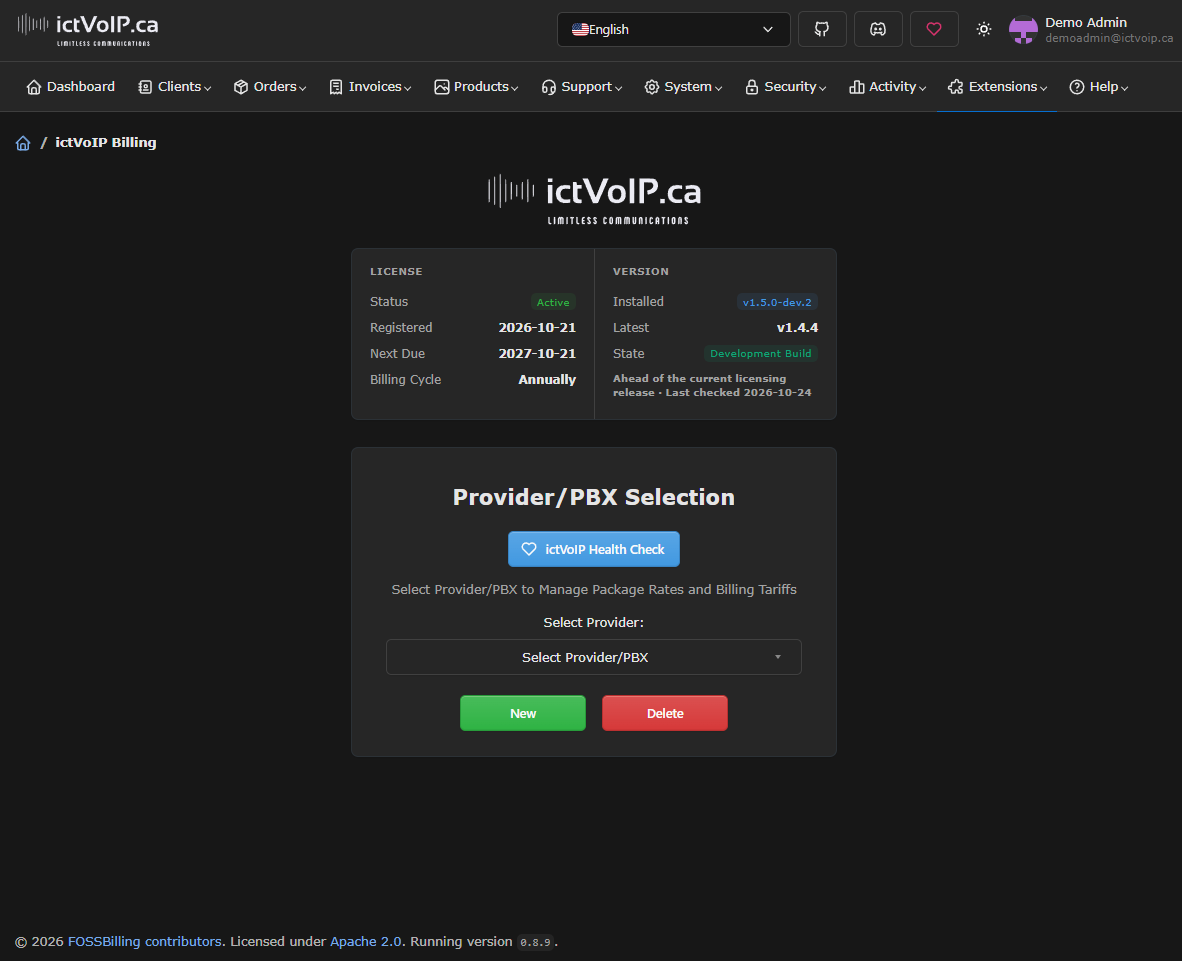Click the Activity chart icon
Image resolution: width=1182 pixels, height=961 pixels.
(x=856, y=87)
